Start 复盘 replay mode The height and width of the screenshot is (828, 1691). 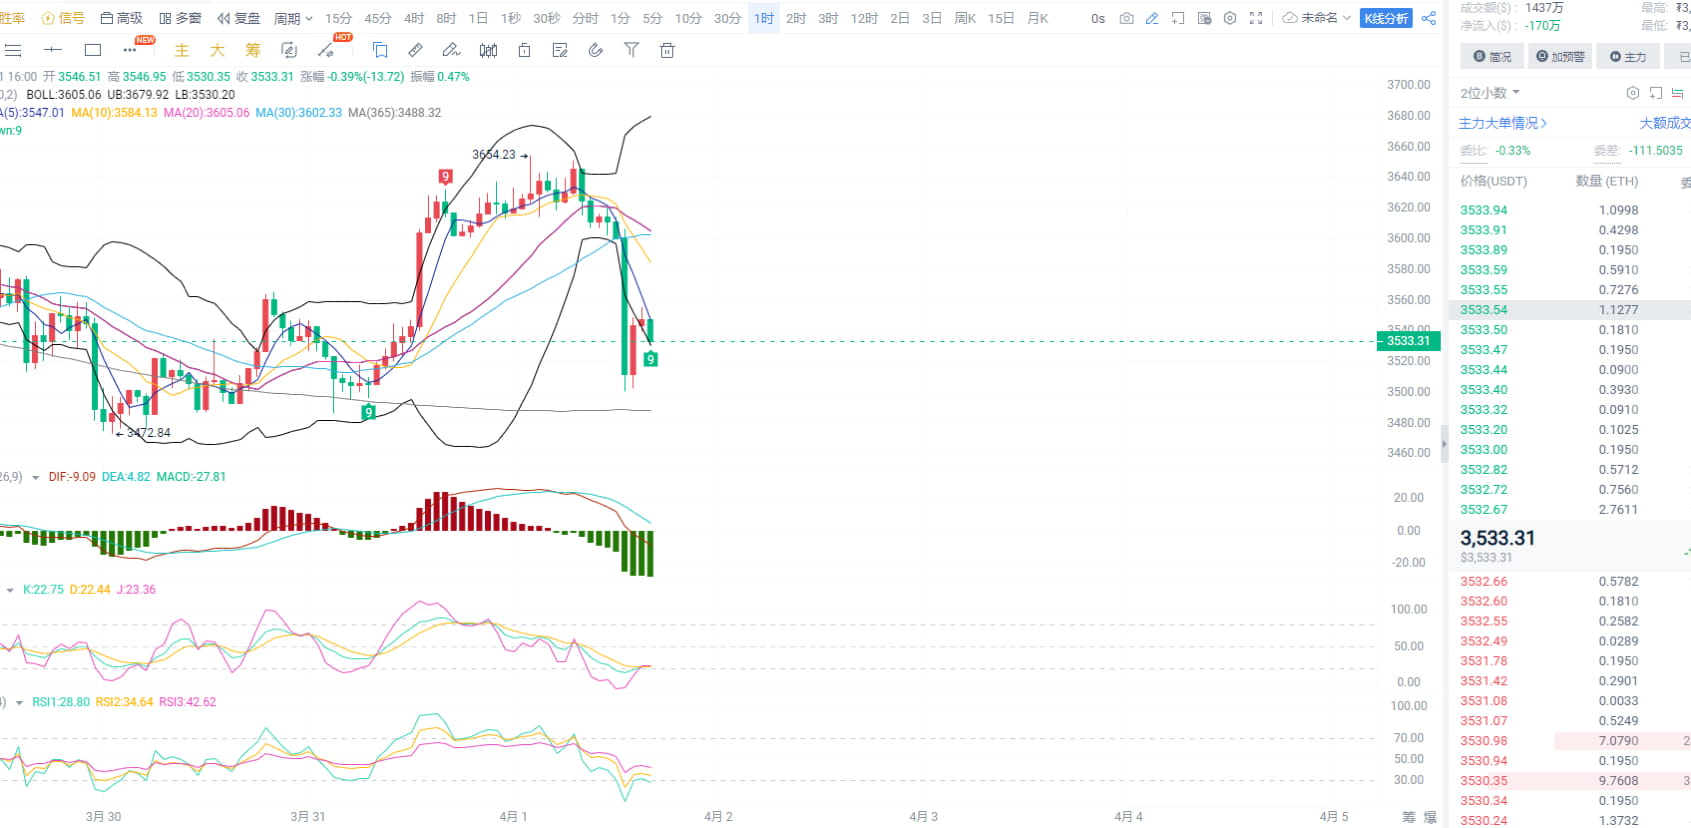239,18
